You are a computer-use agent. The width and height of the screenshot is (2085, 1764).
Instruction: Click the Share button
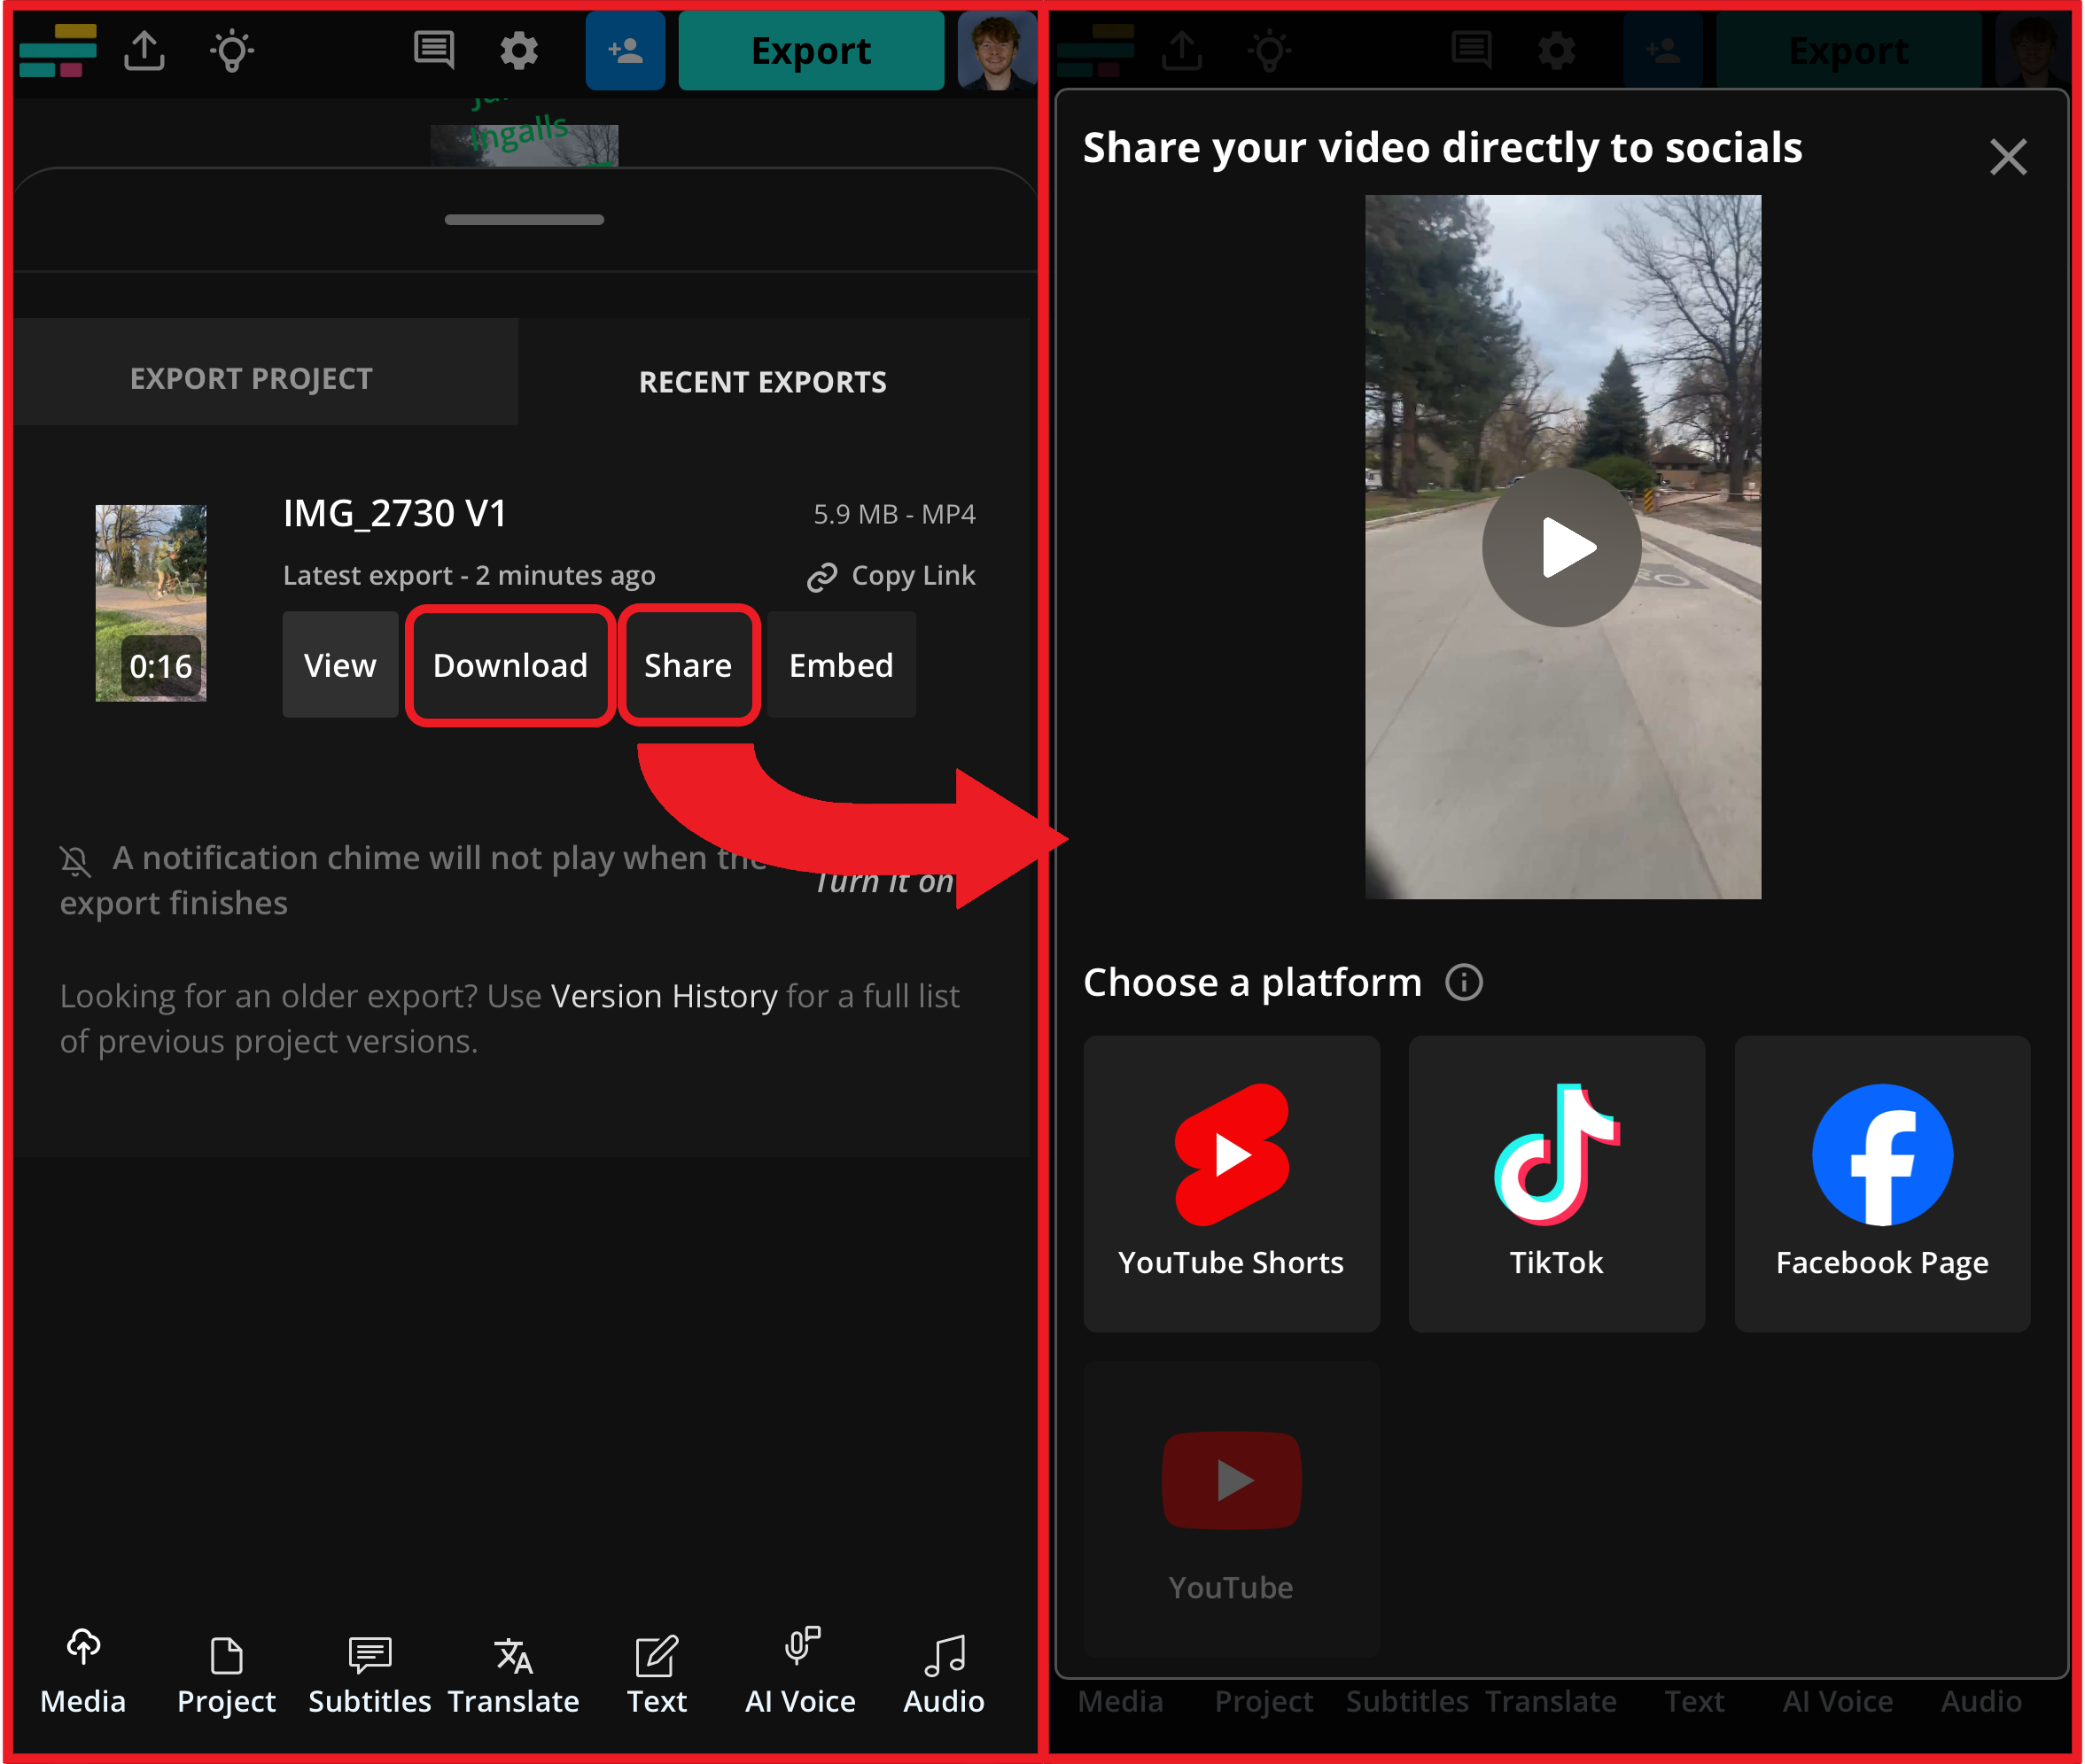(x=688, y=665)
